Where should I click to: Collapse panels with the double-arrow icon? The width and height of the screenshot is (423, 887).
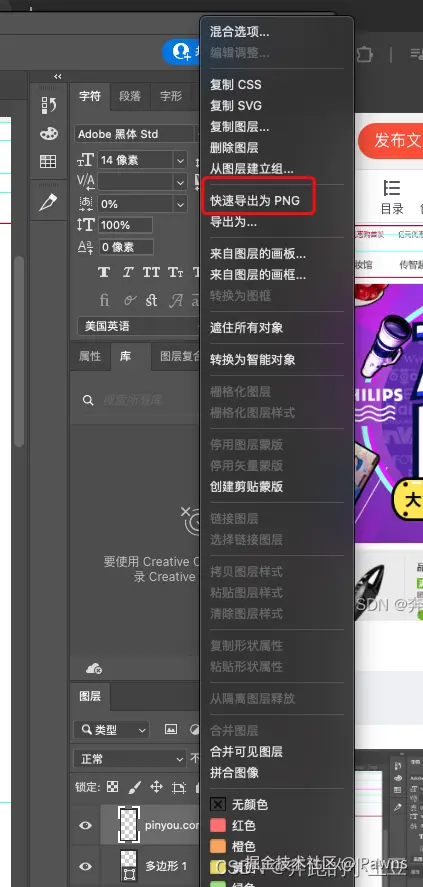pos(58,76)
